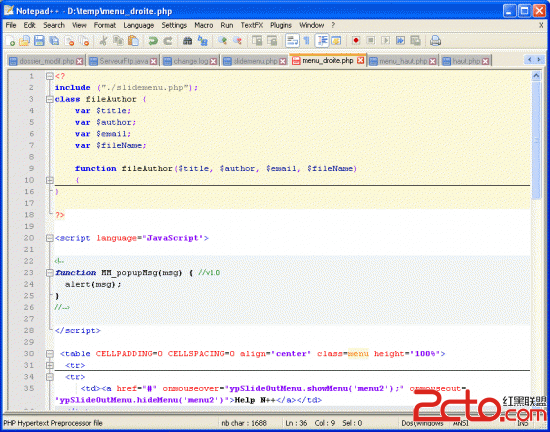Toggle Show Indent Guide button

point(322,41)
